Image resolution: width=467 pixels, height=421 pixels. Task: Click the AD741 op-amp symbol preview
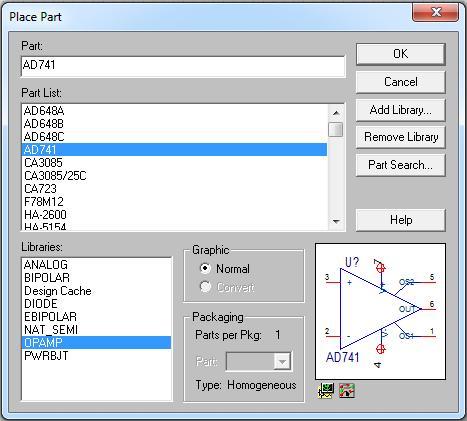click(x=380, y=311)
